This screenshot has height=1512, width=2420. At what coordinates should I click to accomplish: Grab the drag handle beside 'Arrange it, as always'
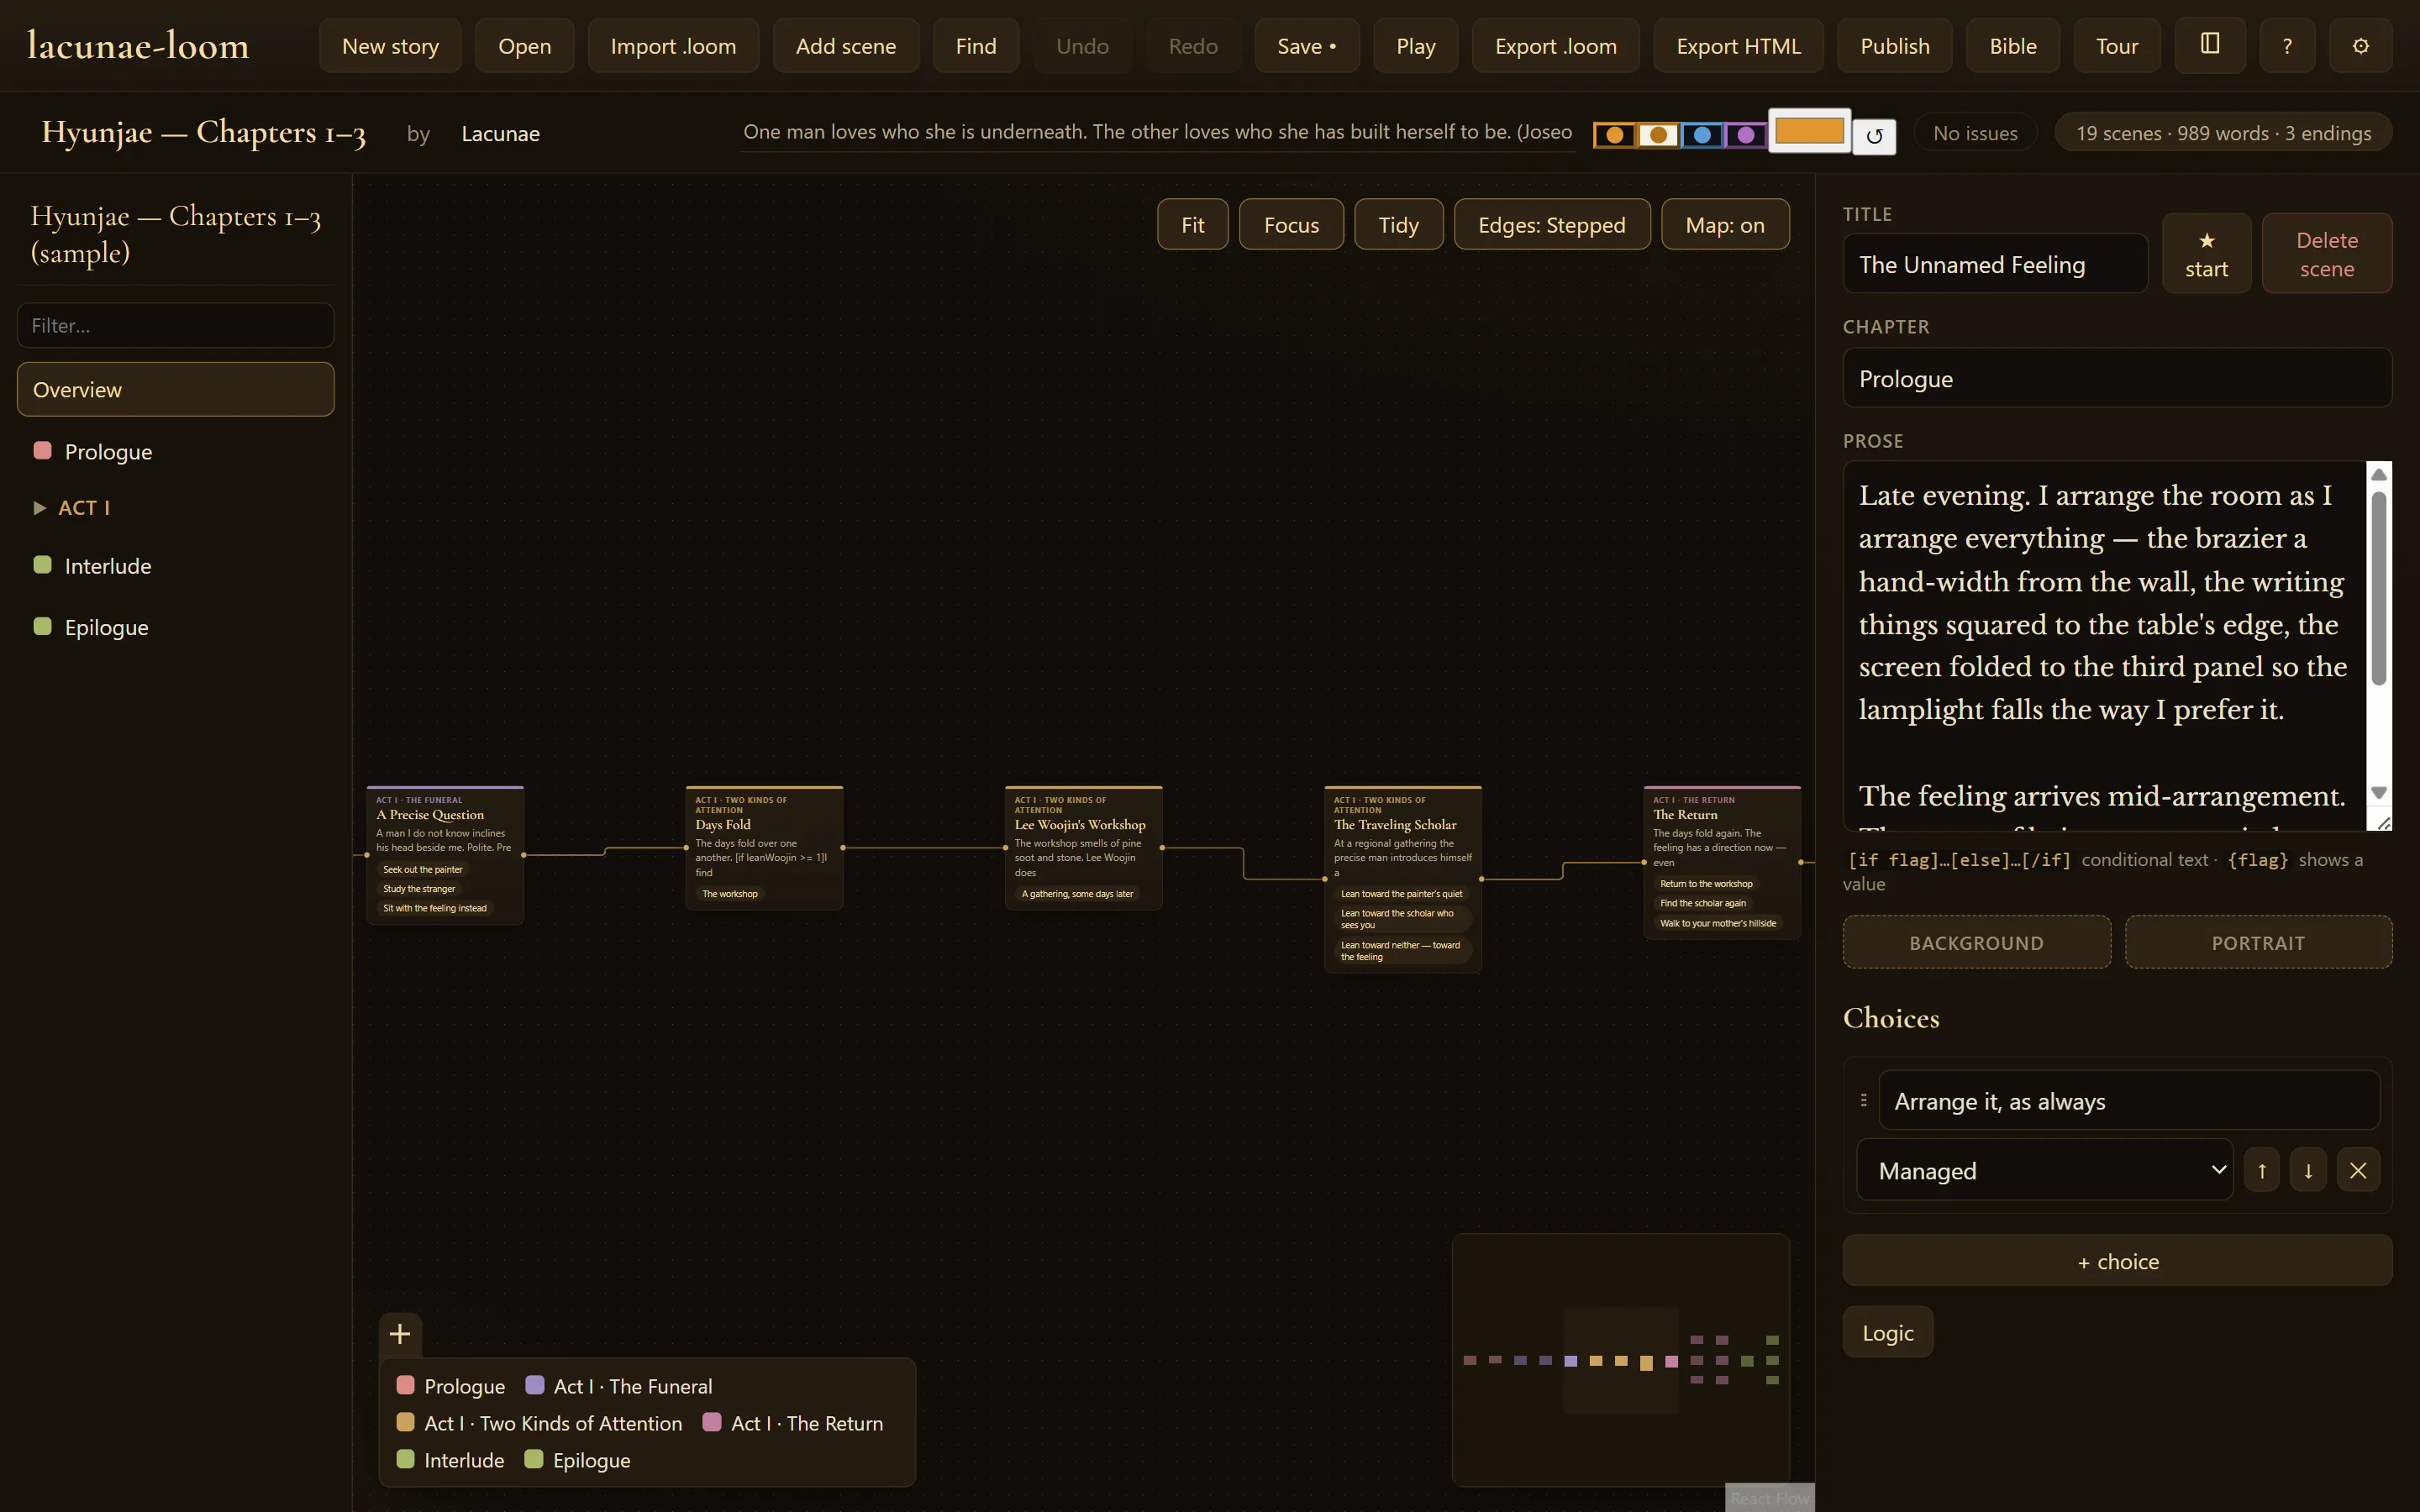(1863, 1100)
